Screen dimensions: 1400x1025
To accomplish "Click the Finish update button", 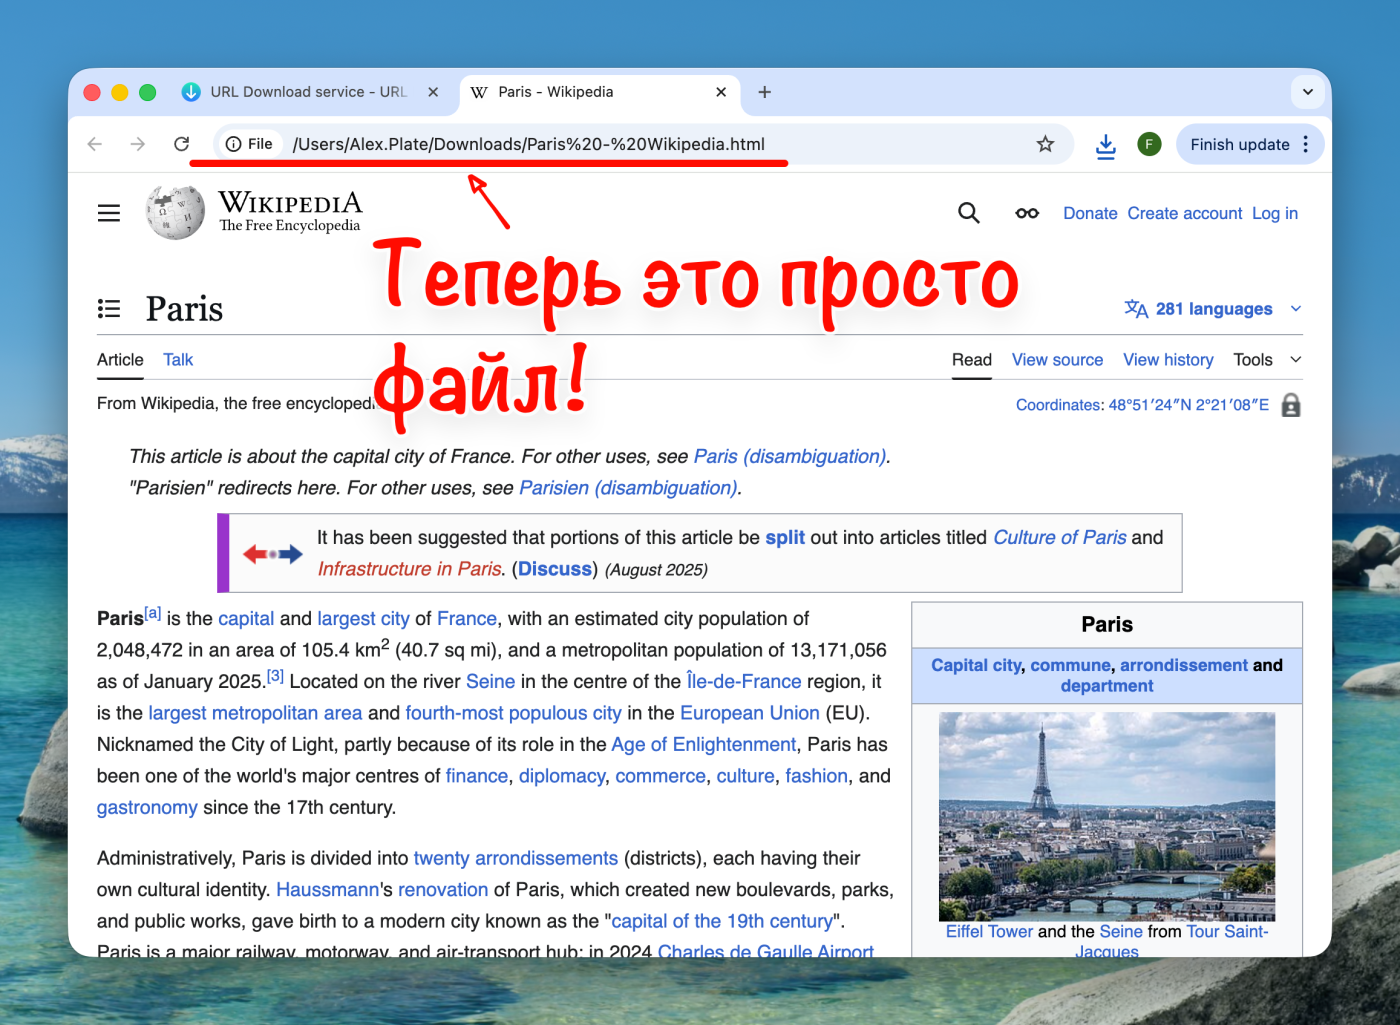I will [x=1242, y=143].
